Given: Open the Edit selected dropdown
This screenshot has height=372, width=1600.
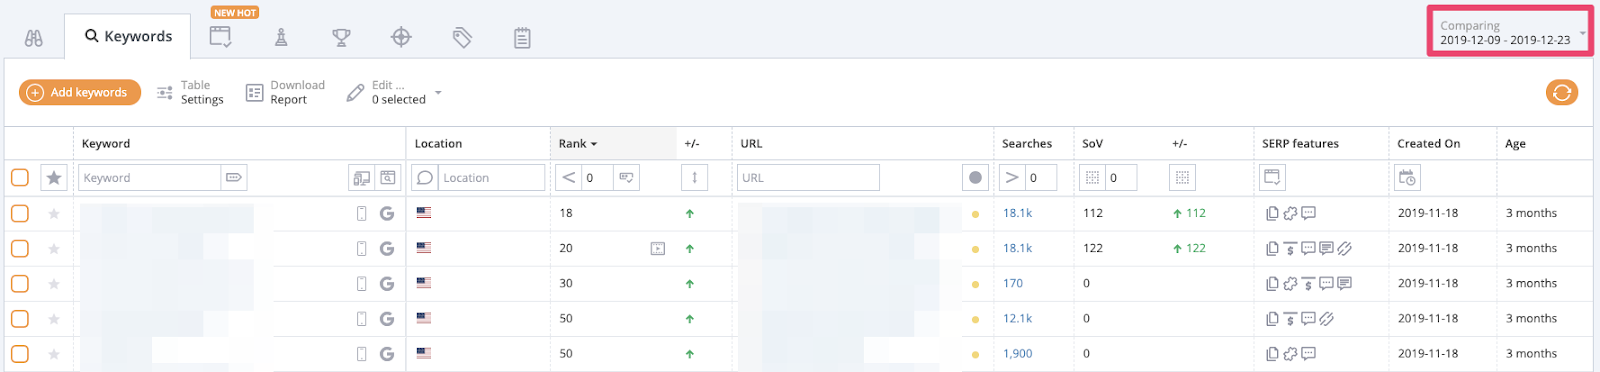Looking at the screenshot, I should click(394, 92).
